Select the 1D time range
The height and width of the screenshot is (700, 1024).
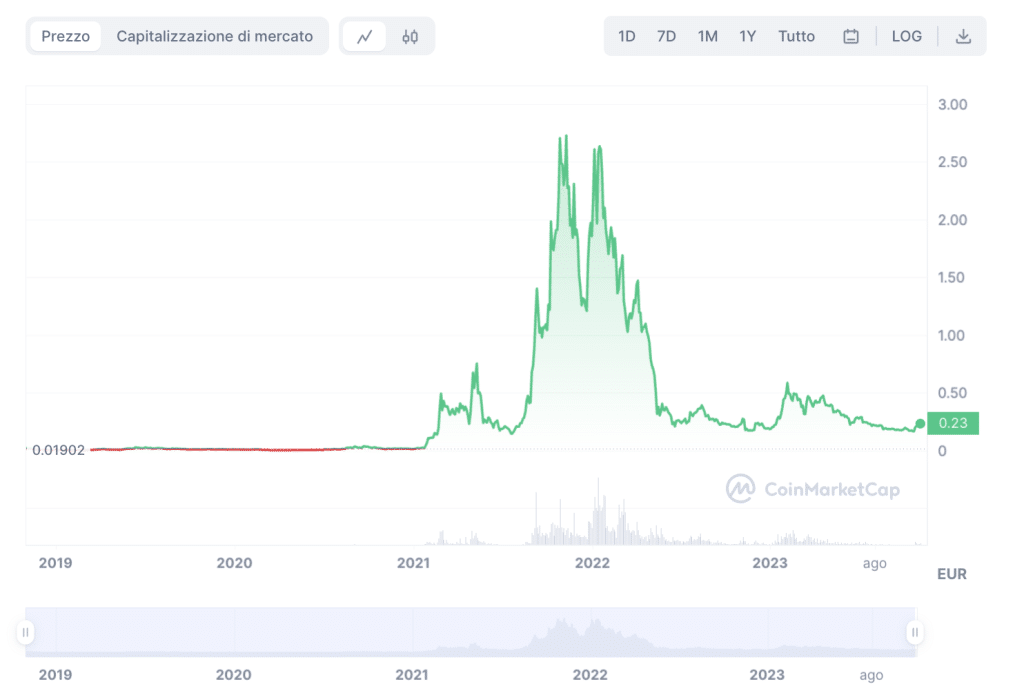pos(625,35)
